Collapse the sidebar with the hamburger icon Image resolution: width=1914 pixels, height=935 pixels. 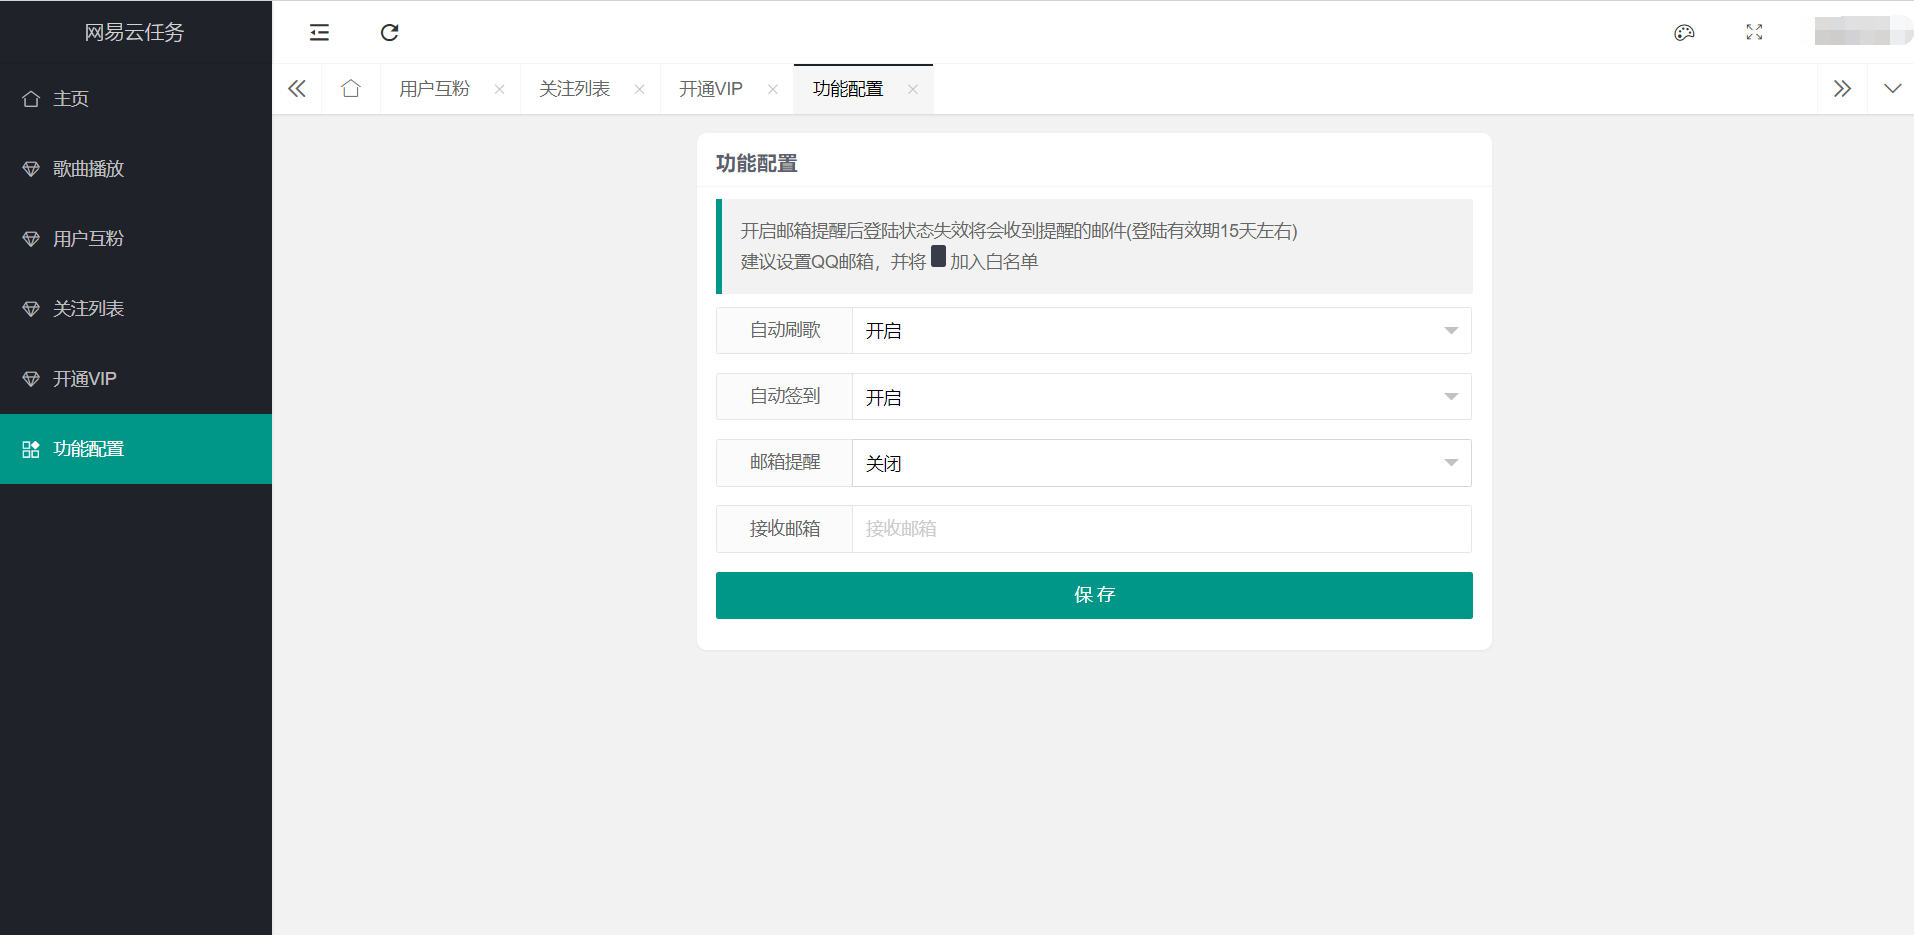coord(318,32)
